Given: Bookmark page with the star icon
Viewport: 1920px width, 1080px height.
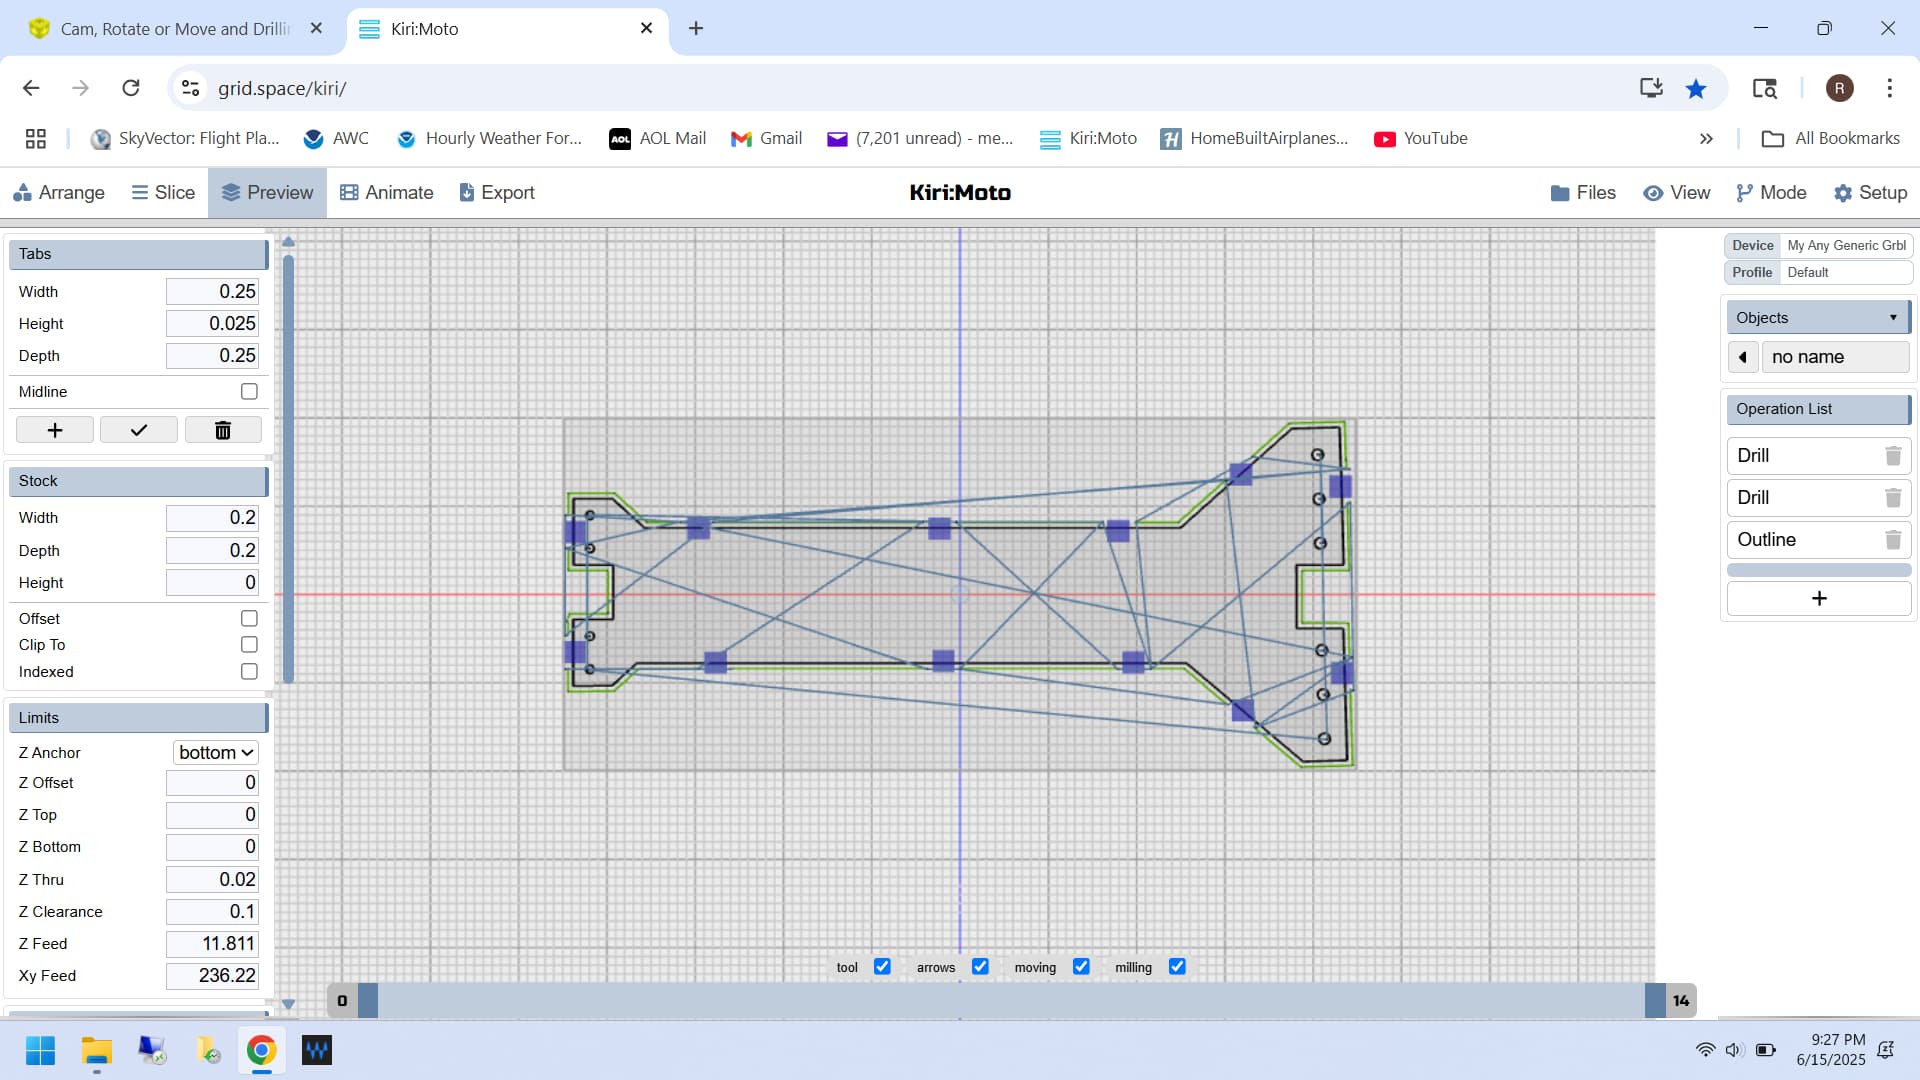Looking at the screenshot, I should click(x=1695, y=88).
